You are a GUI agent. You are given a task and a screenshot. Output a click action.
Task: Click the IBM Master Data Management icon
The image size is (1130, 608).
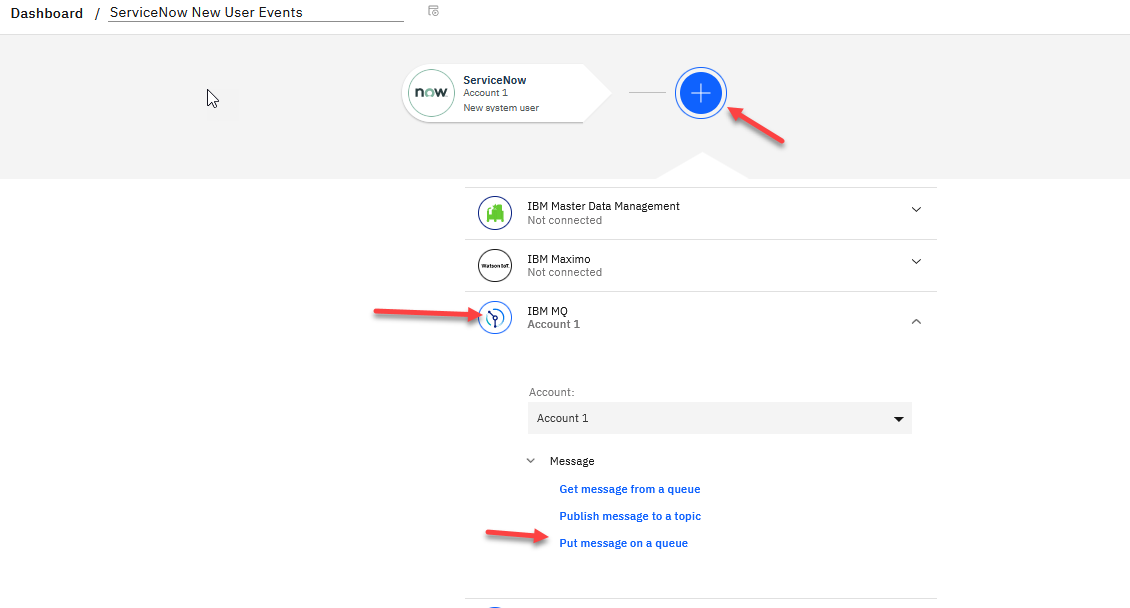[x=495, y=213]
